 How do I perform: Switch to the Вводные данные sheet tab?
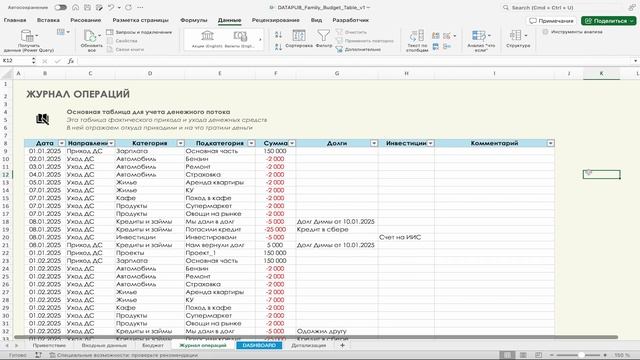coord(104,345)
